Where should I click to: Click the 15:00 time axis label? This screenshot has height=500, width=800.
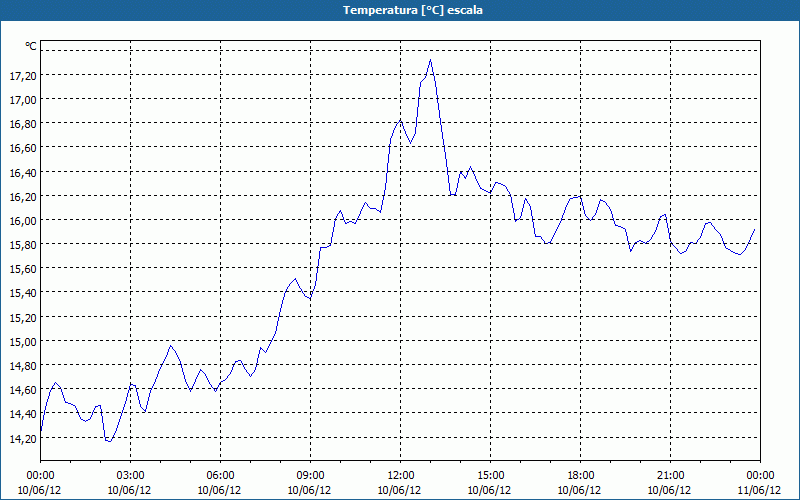[490, 476]
